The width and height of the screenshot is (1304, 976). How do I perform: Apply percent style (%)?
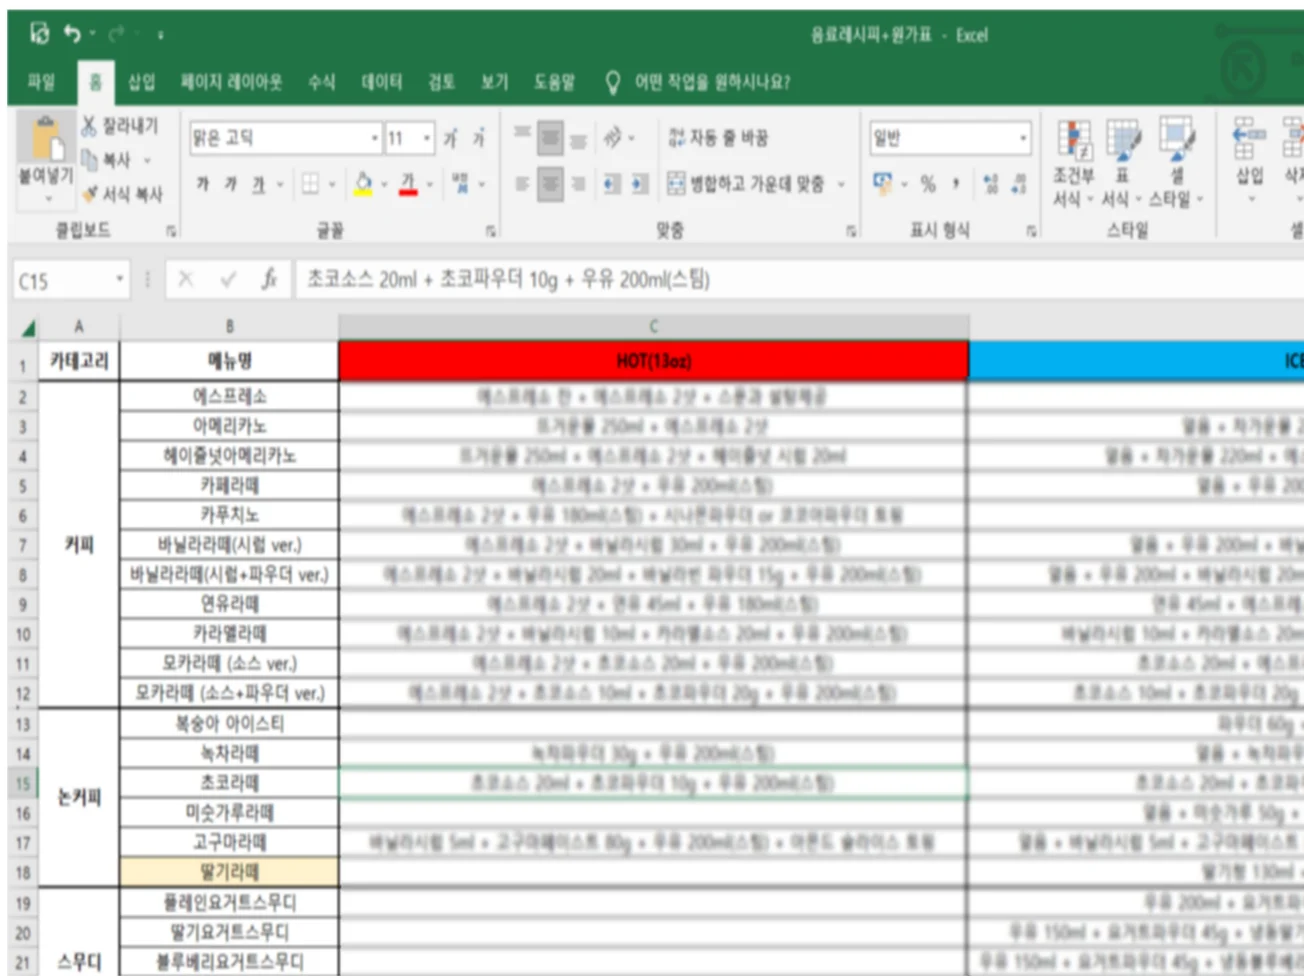point(929,184)
